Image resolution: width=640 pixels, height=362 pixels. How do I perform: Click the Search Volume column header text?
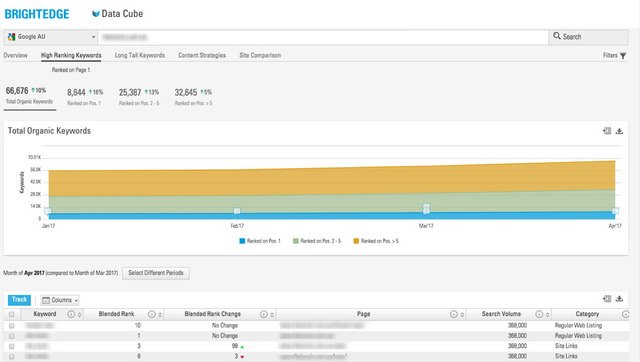pos(501,314)
